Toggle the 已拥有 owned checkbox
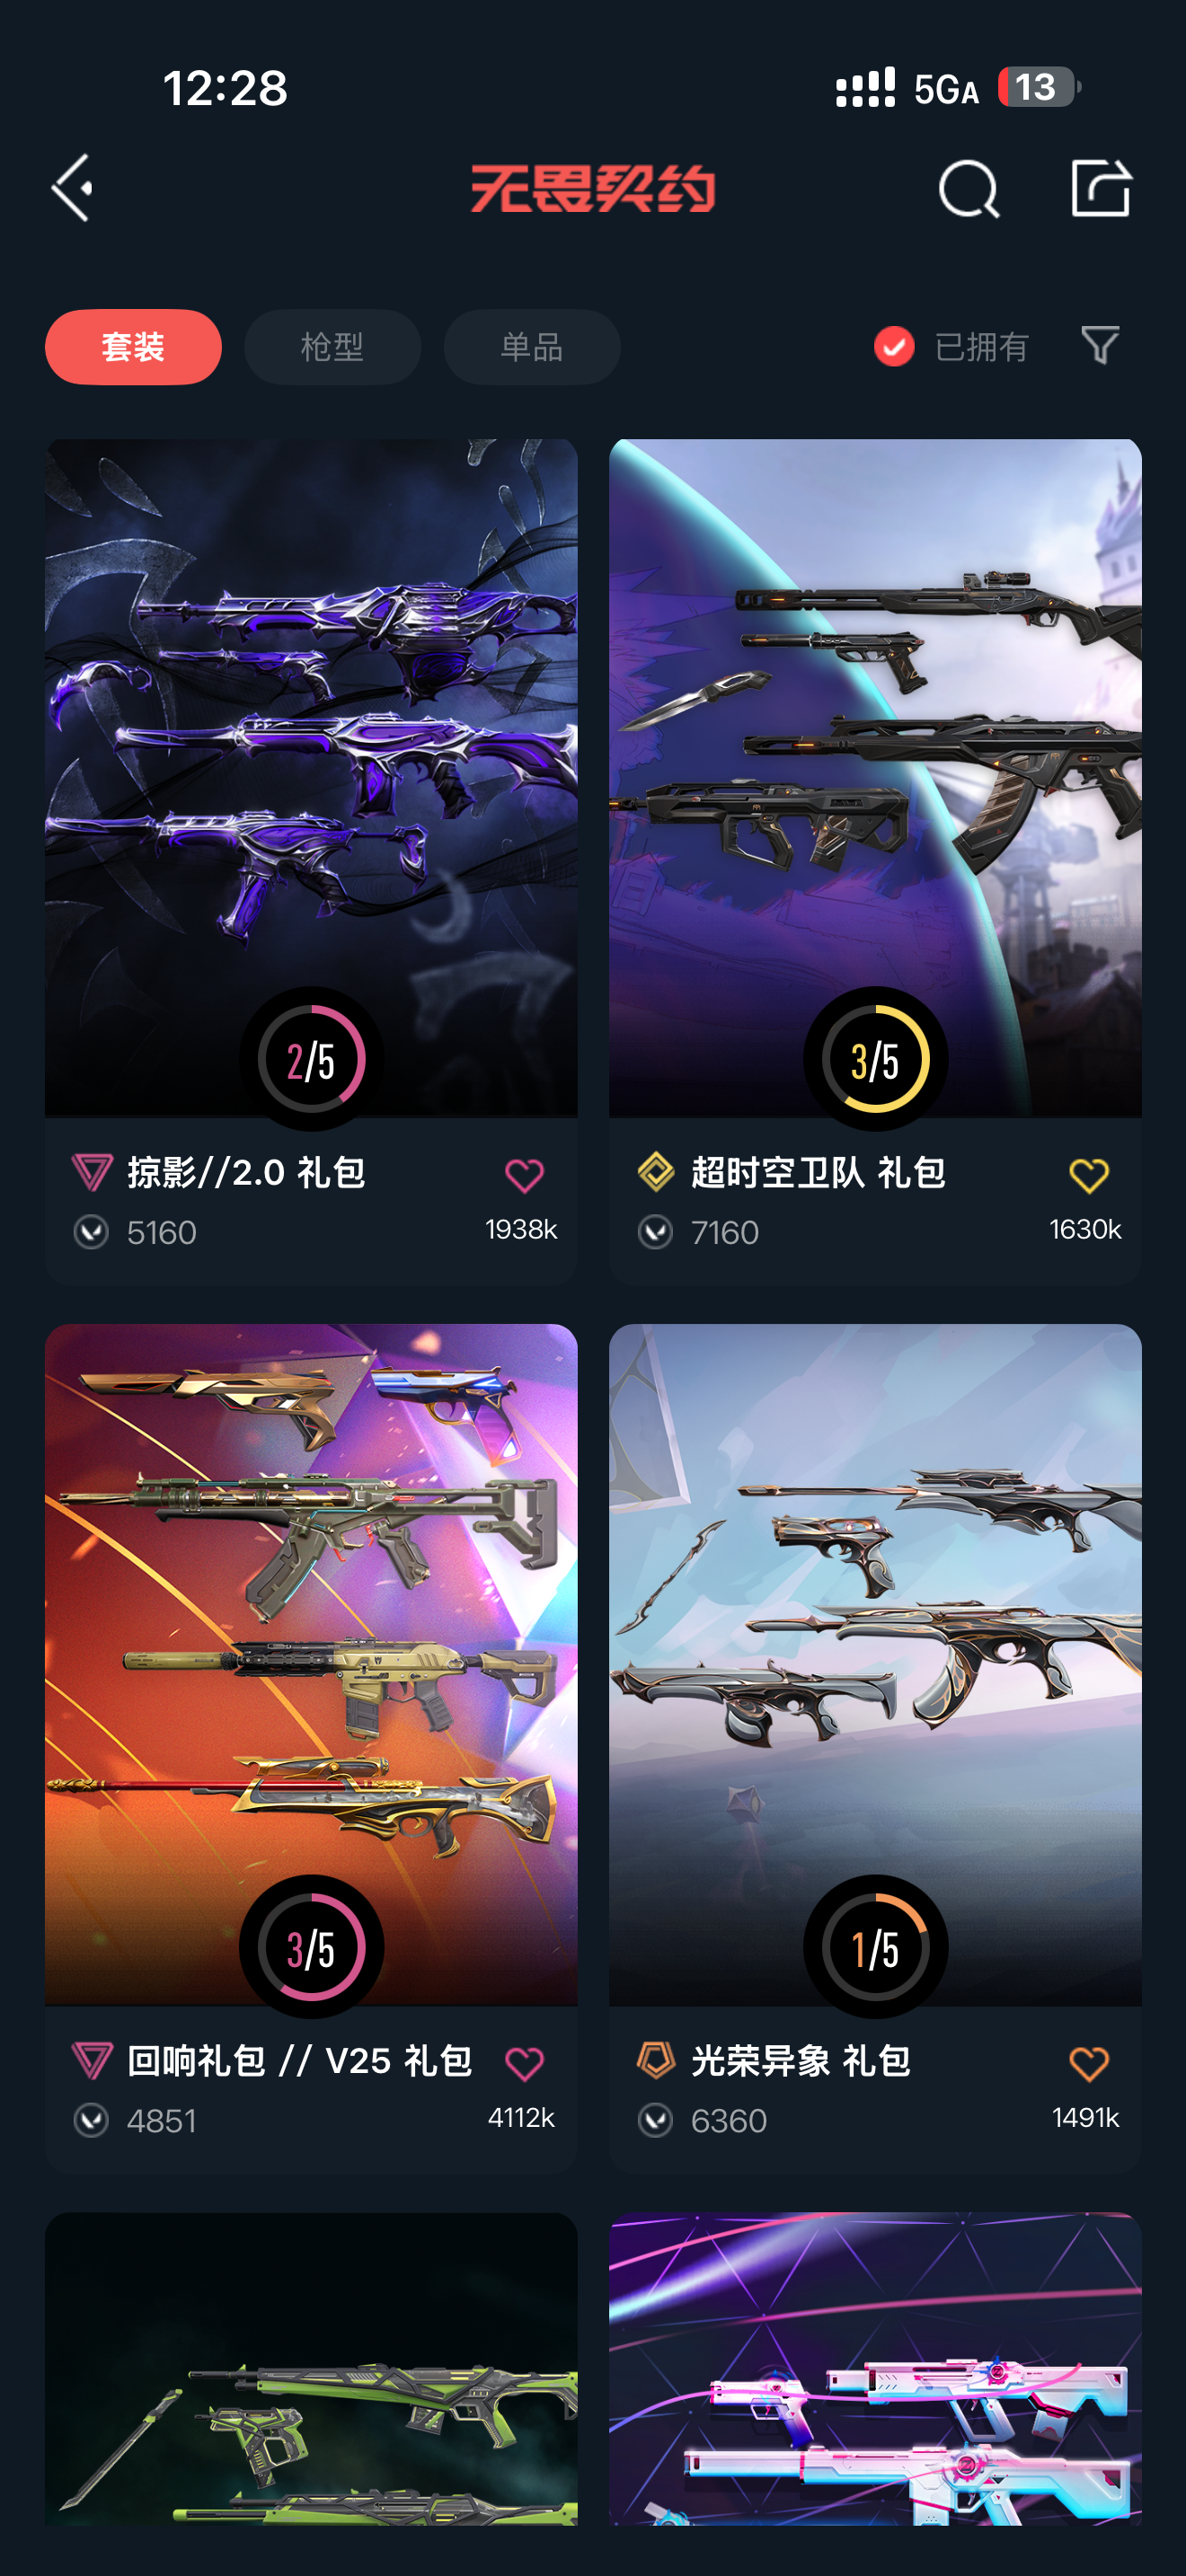The height and width of the screenshot is (2576, 1186). coord(894,347)
